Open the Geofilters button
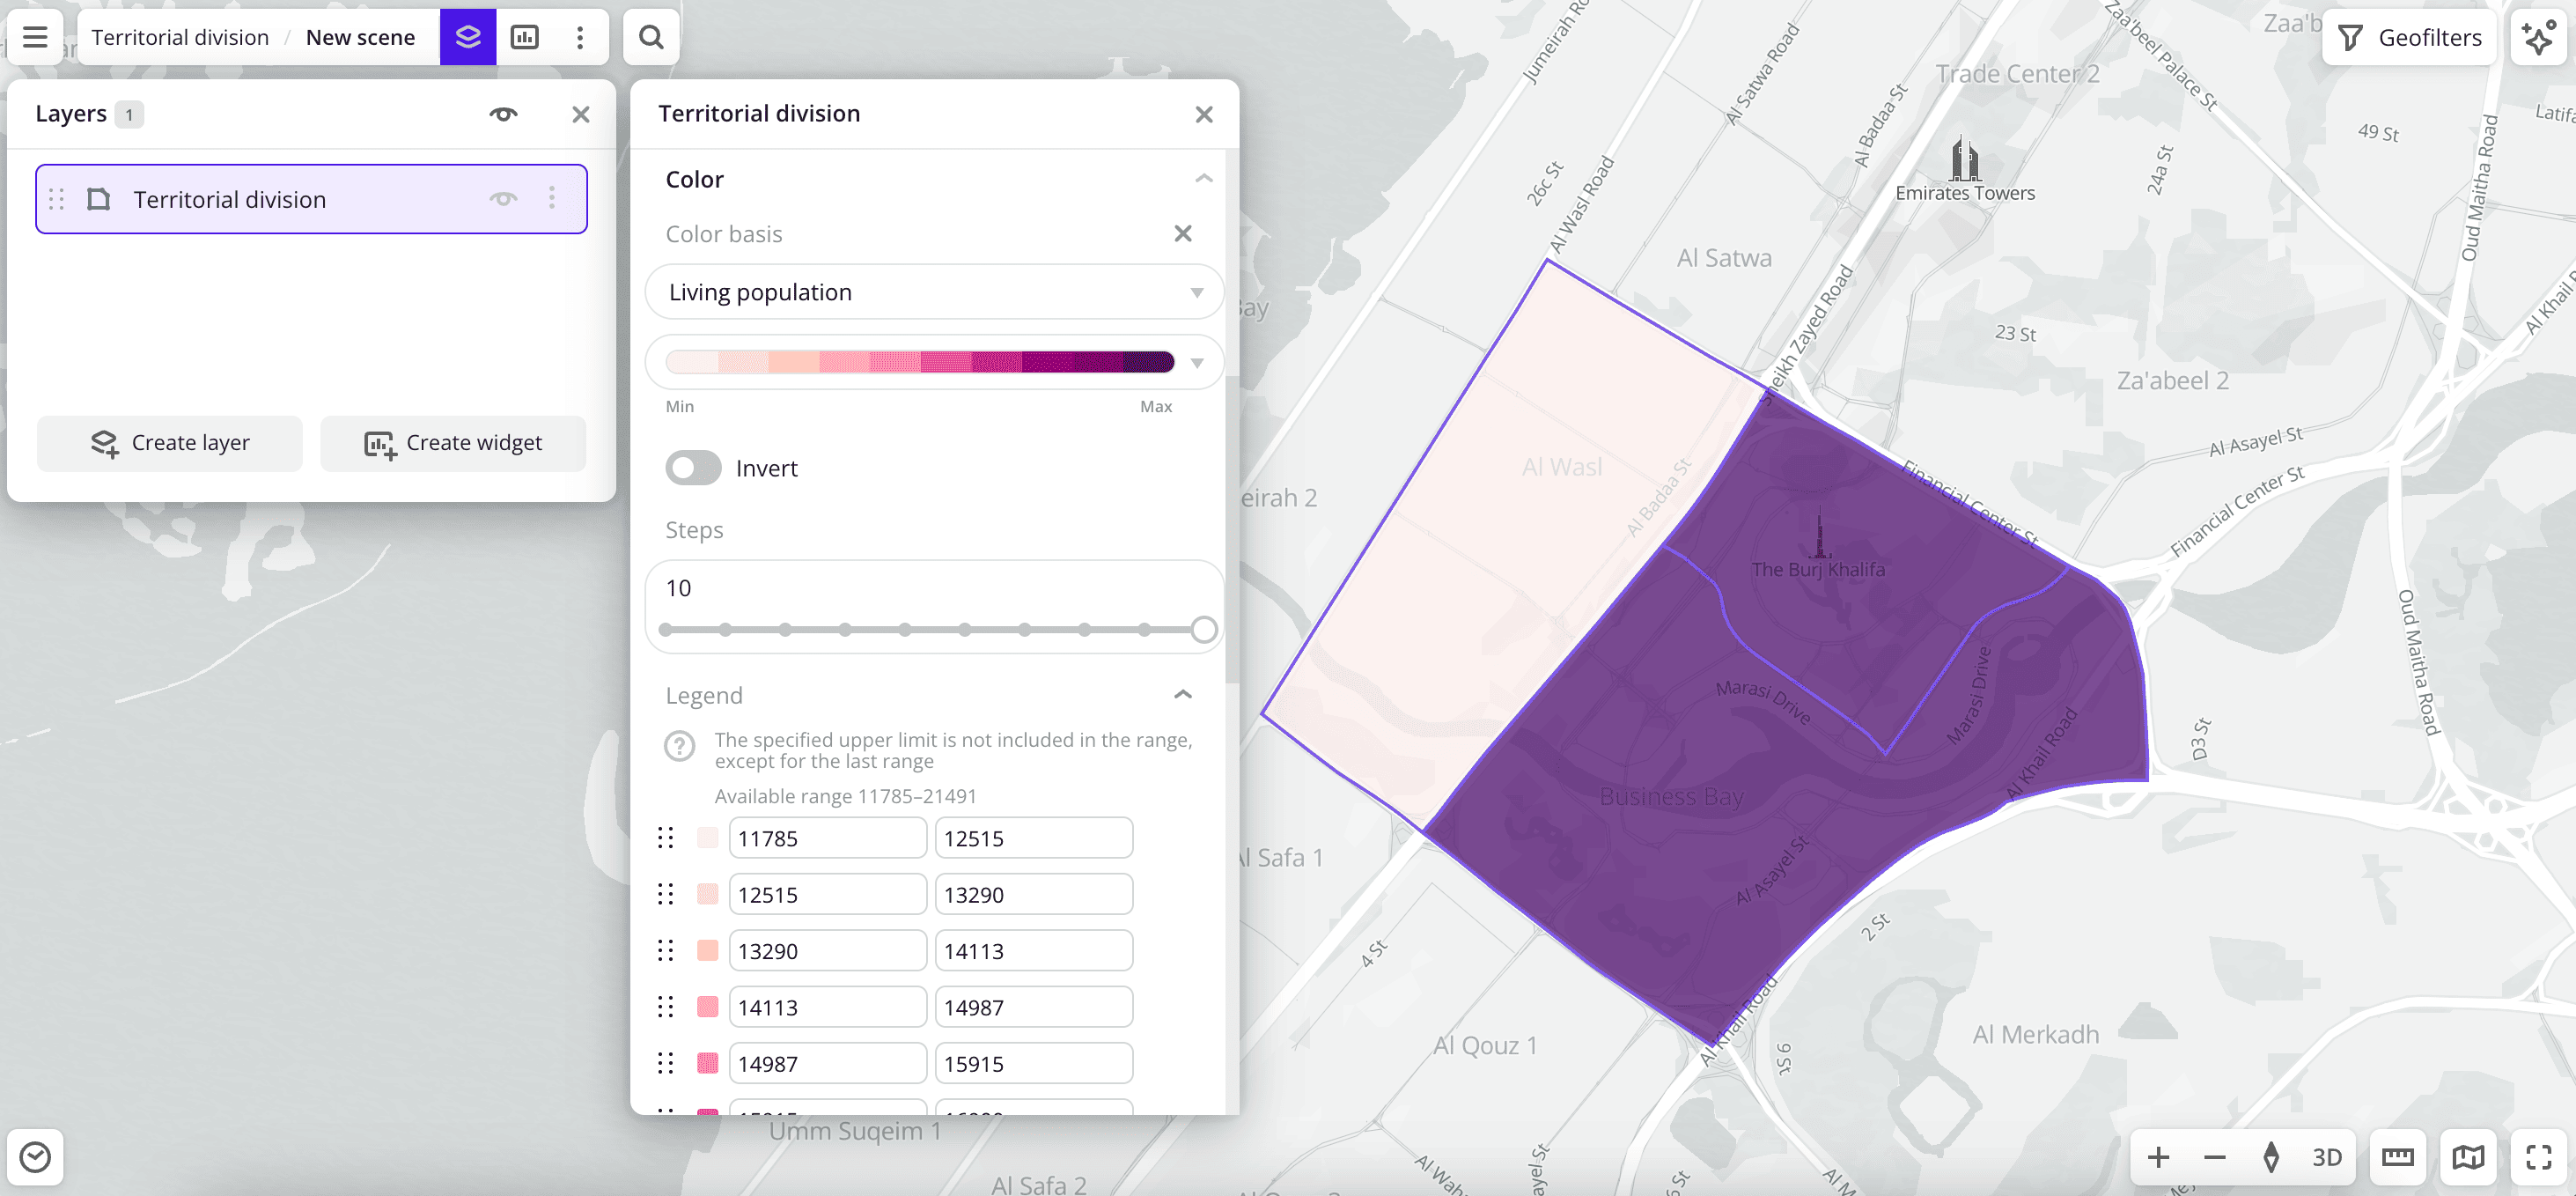 (2410, 37)
